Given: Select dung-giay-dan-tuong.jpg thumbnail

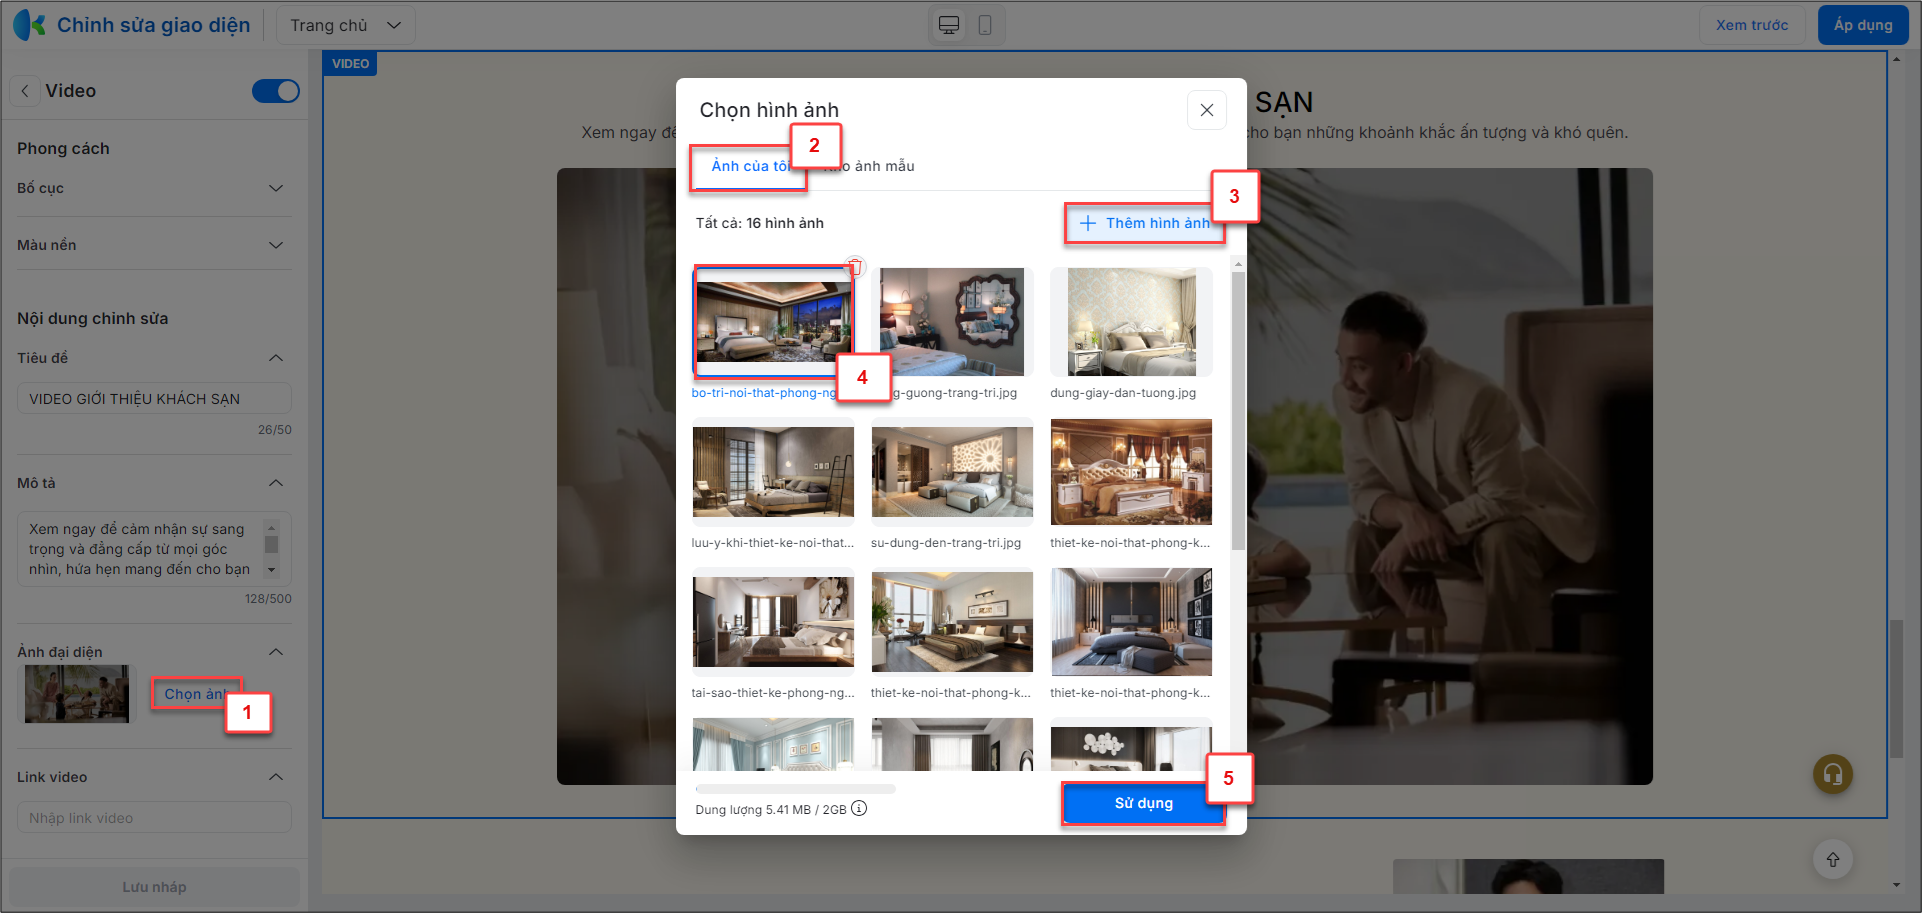Looking at the screenshot, I should point(1131,321).
